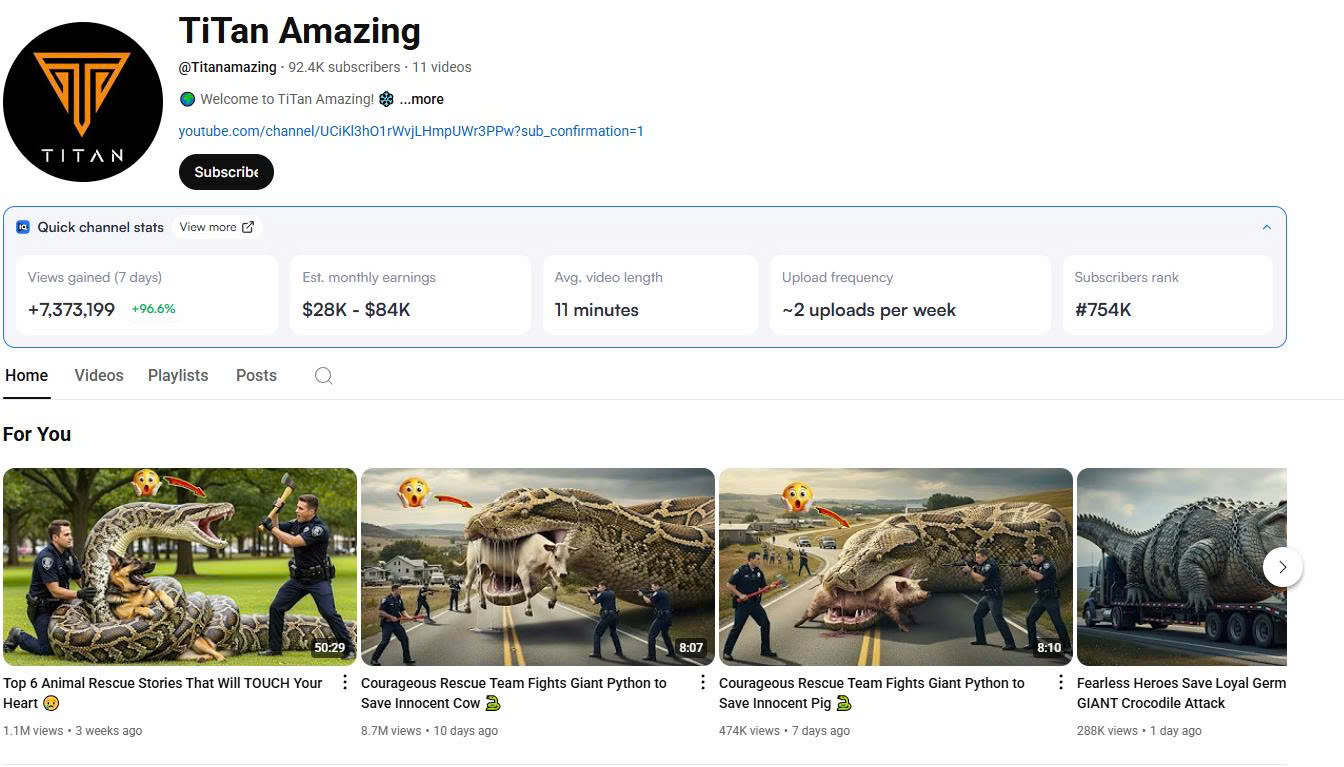
Task: Switch to the Videos tab
Action: pos(99,376)
